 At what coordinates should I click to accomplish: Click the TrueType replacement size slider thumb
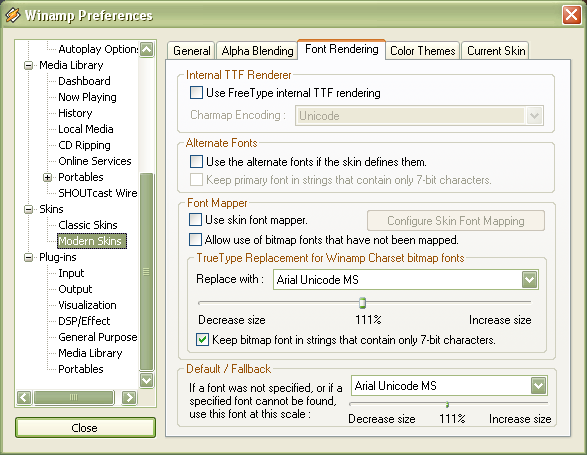tap(362, 303)
